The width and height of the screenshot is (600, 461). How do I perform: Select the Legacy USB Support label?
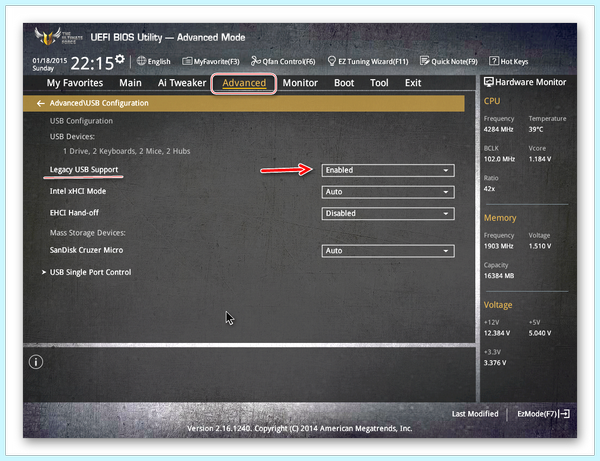pyautogui.click(x=84, y=170)
